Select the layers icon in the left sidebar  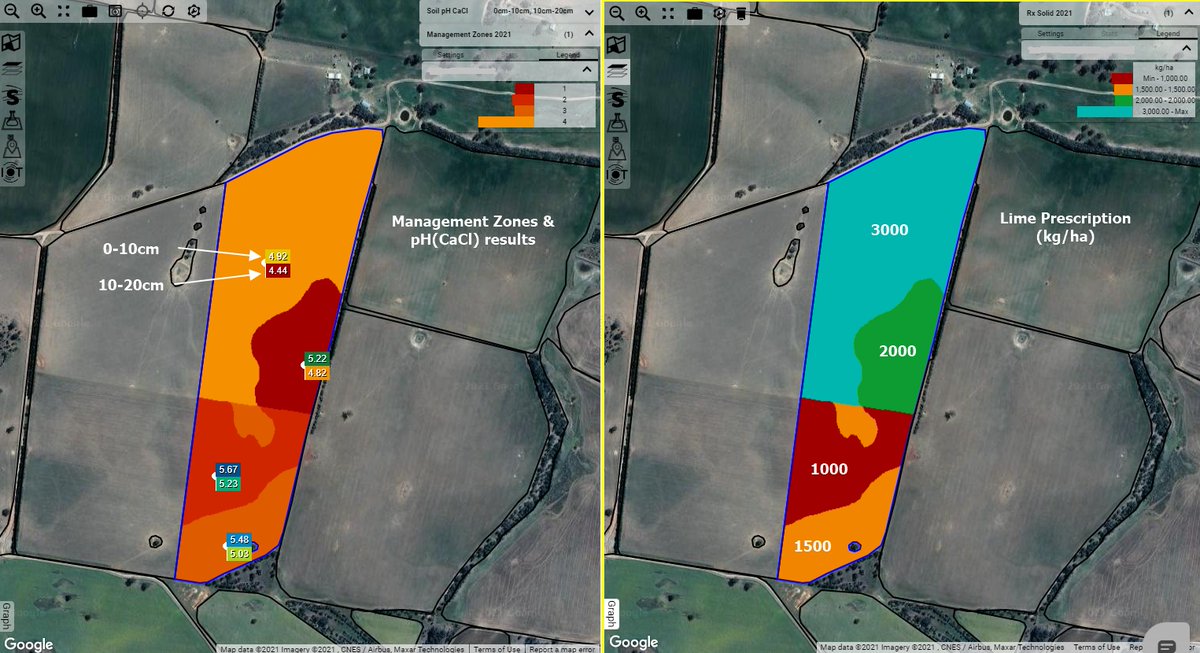(x=12, y=68)
